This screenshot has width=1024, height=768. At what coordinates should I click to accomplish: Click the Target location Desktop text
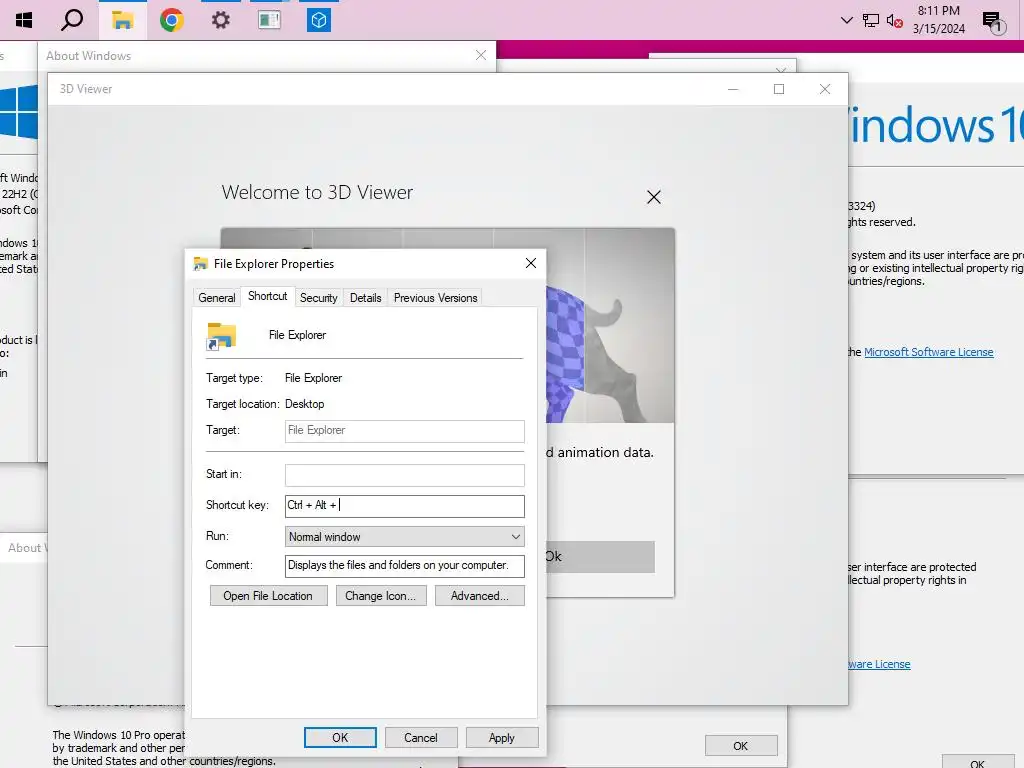304,404
